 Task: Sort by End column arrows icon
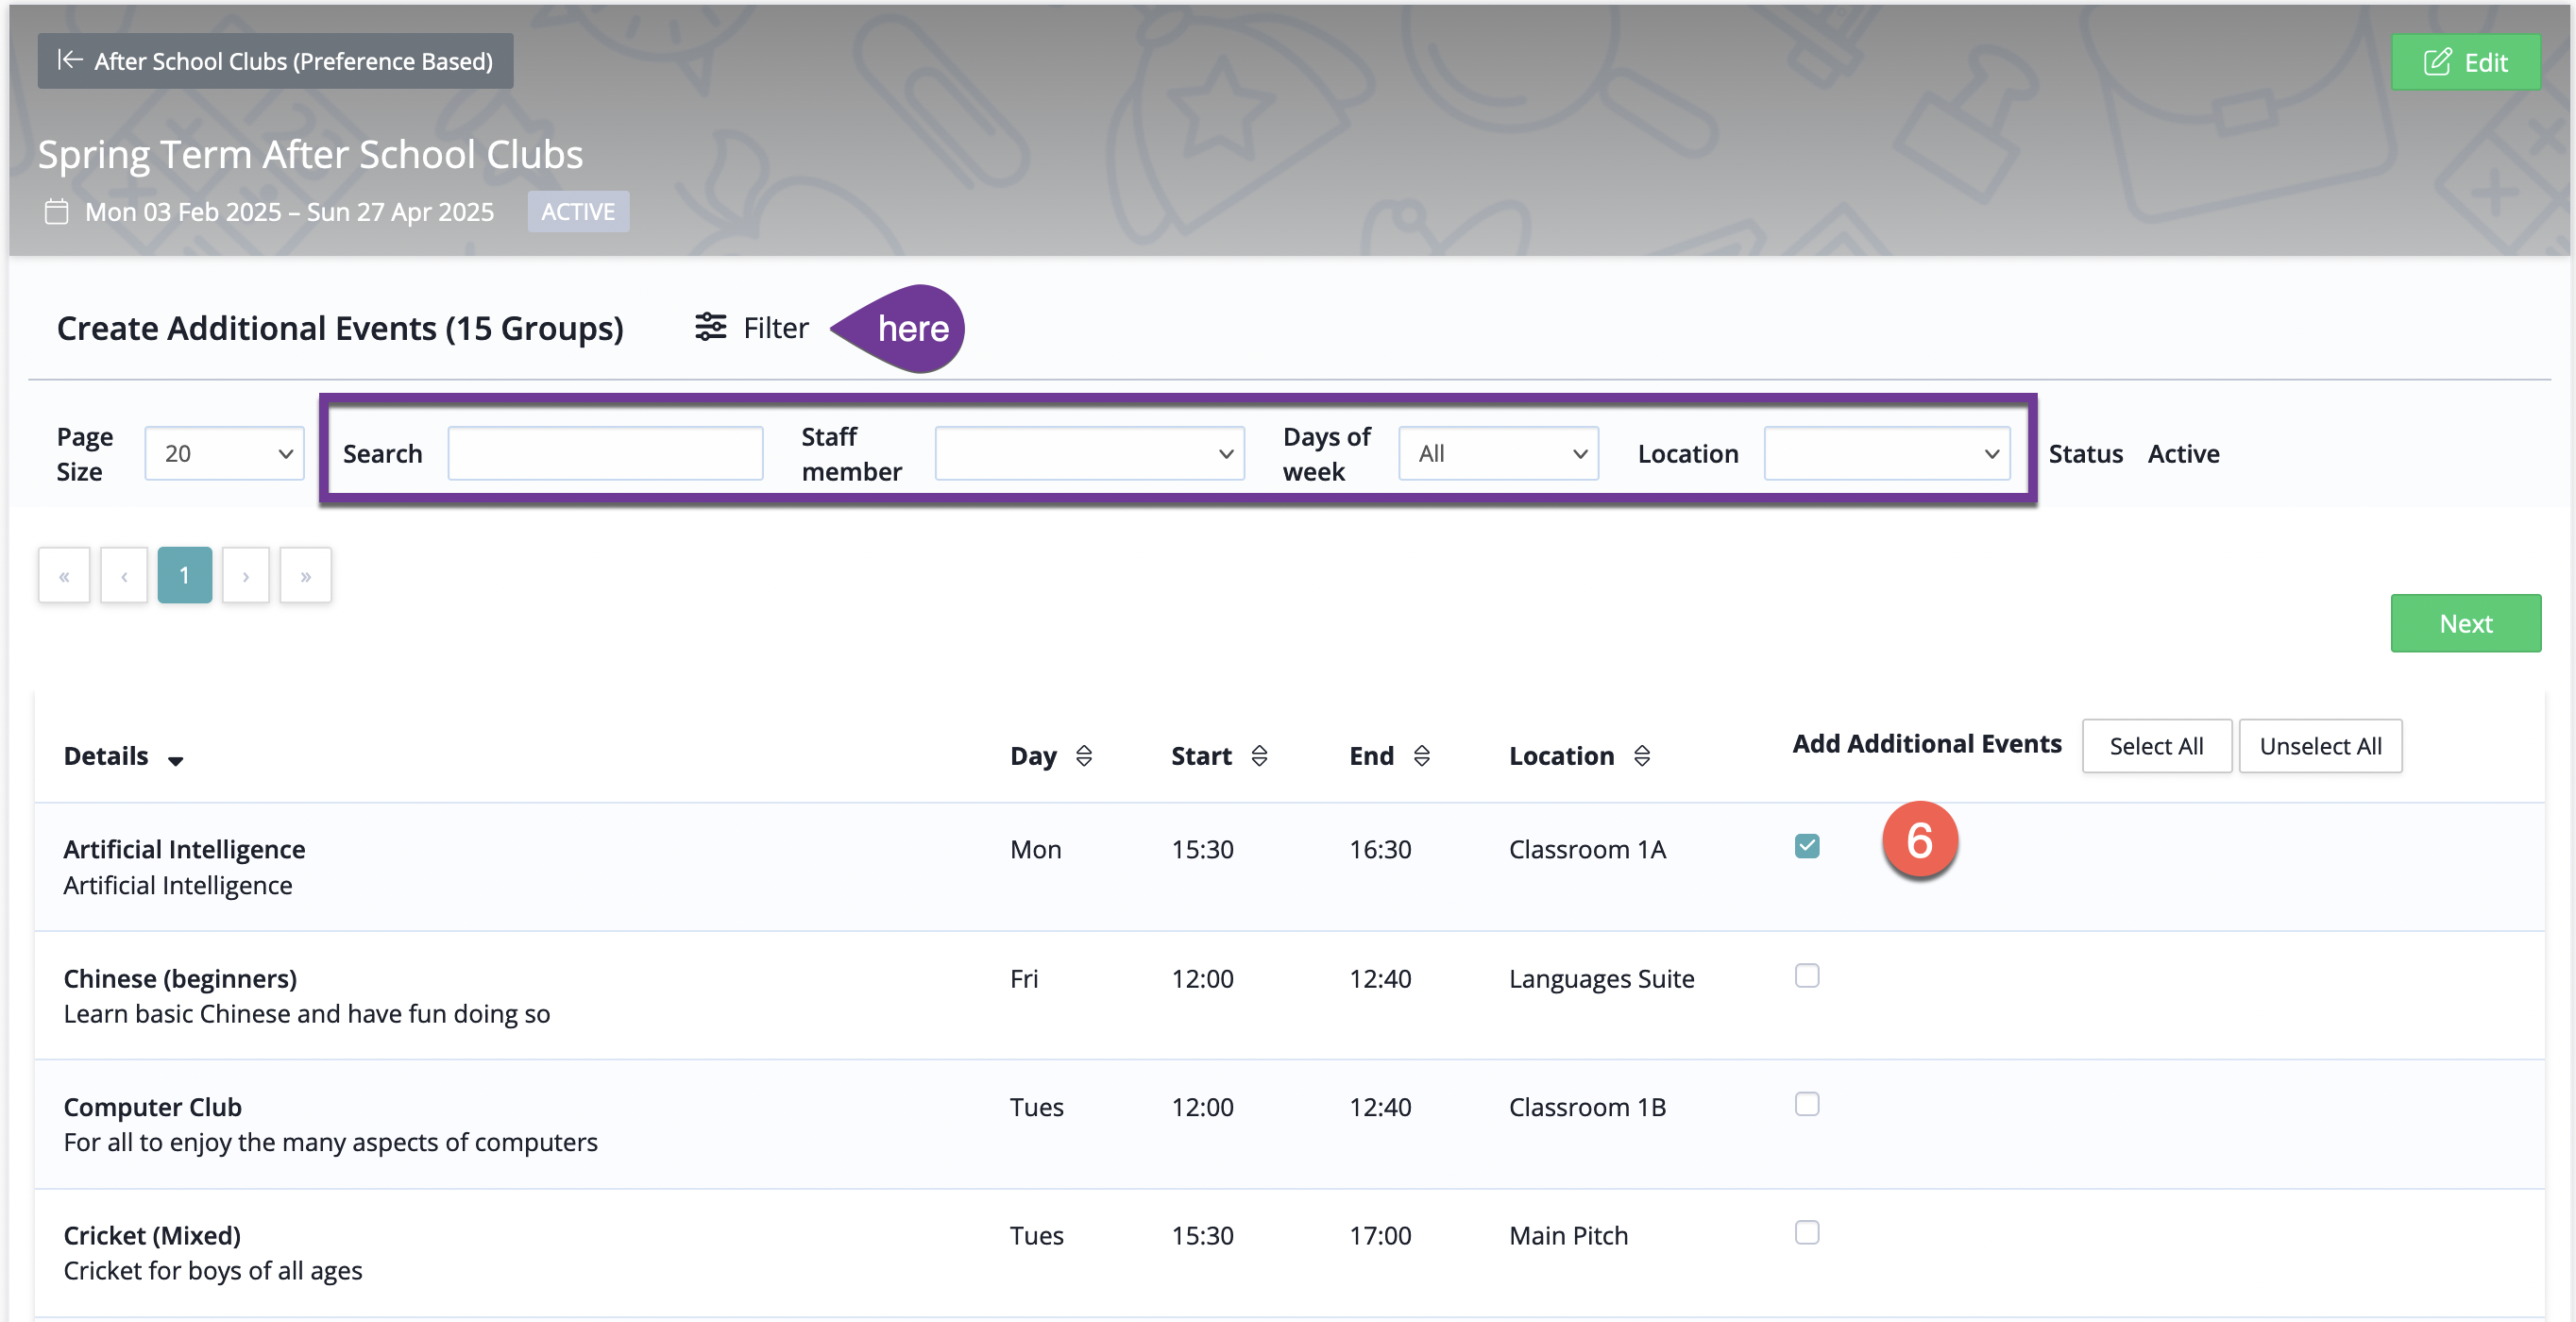click(x=1421, y=756)
